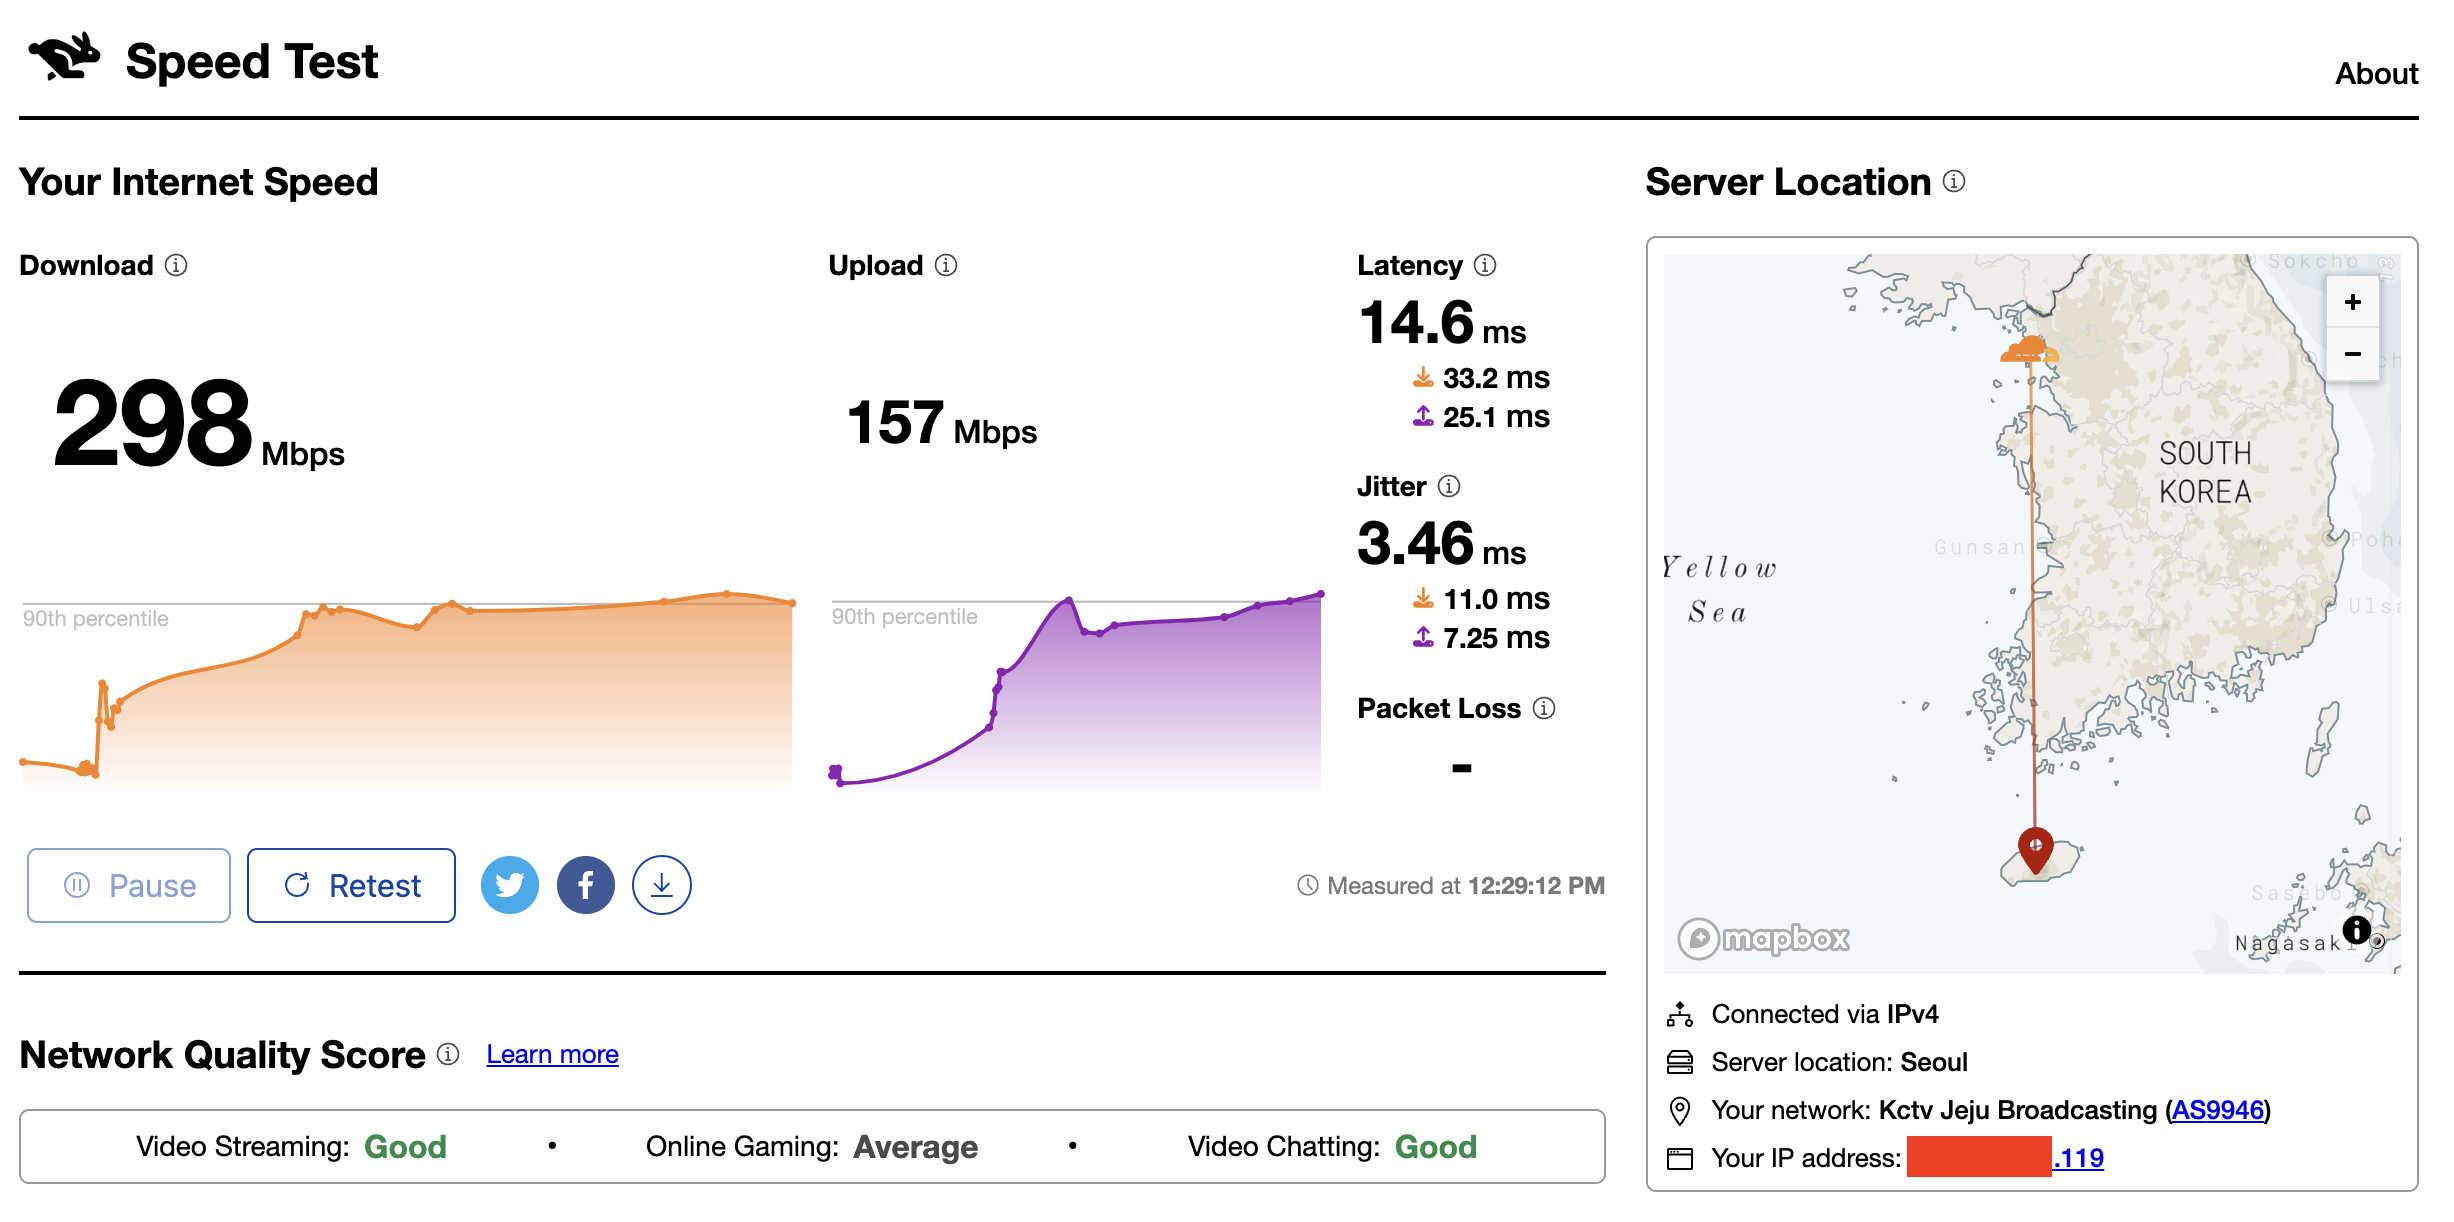
Task: Click the Packet Loss info icon
Action: pos(1544,708)
